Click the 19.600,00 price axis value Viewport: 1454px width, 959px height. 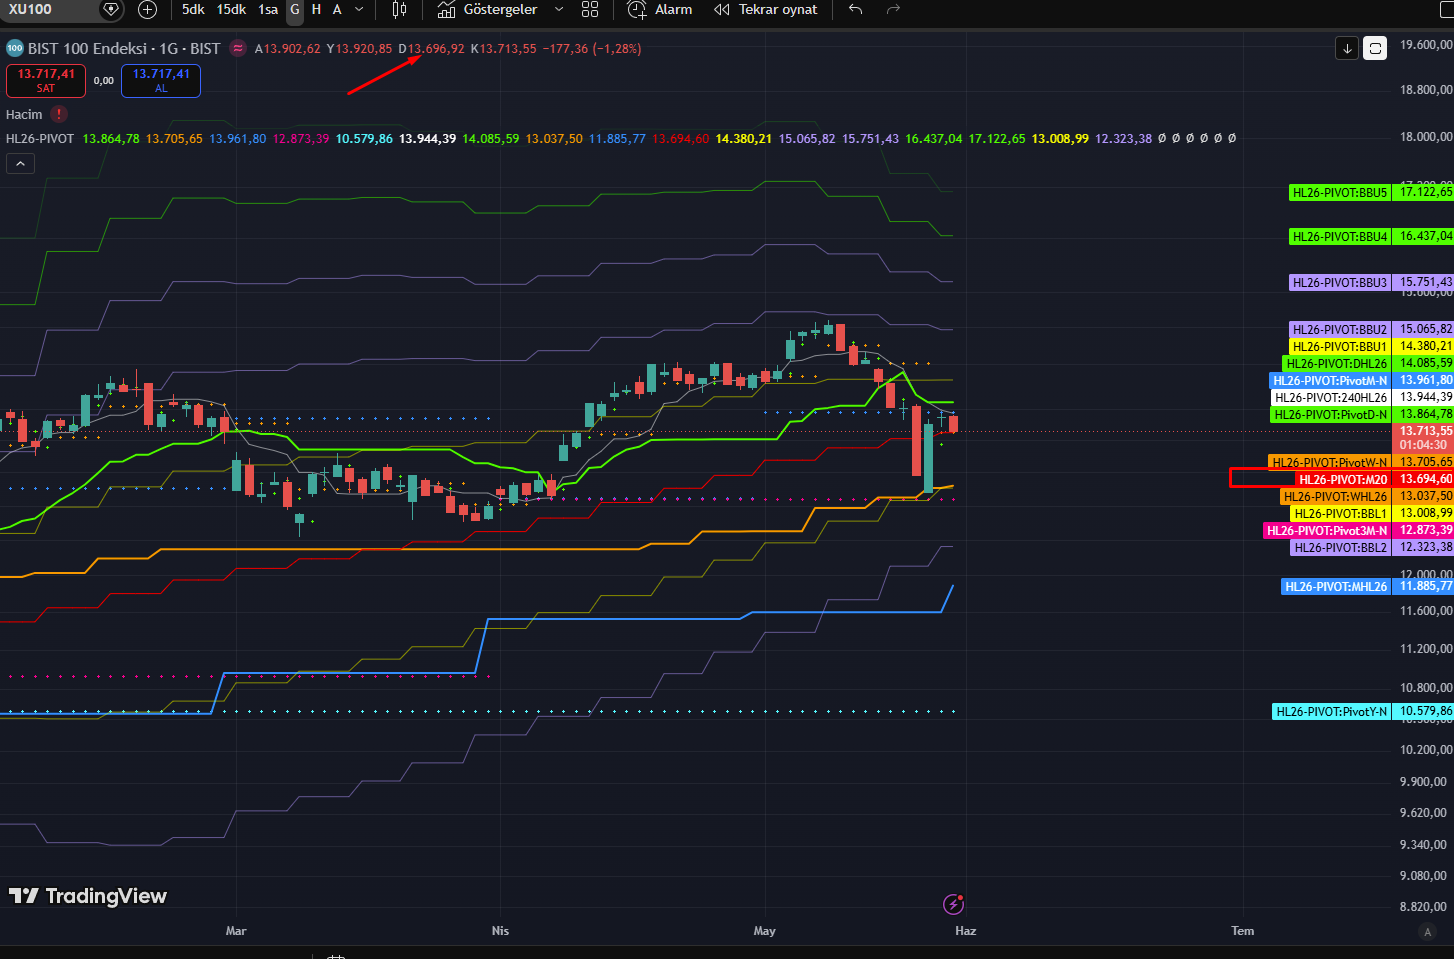click(1426, 45)
